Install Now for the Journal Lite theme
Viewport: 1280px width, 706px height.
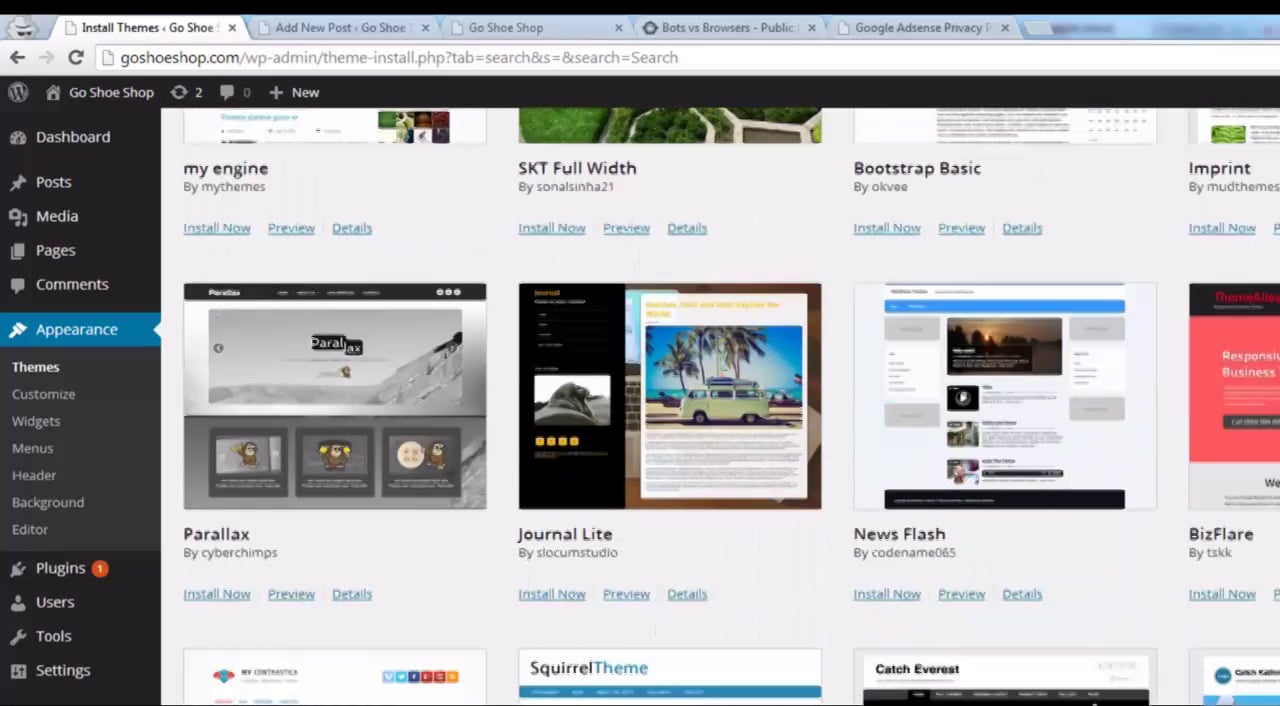point(552,594)
